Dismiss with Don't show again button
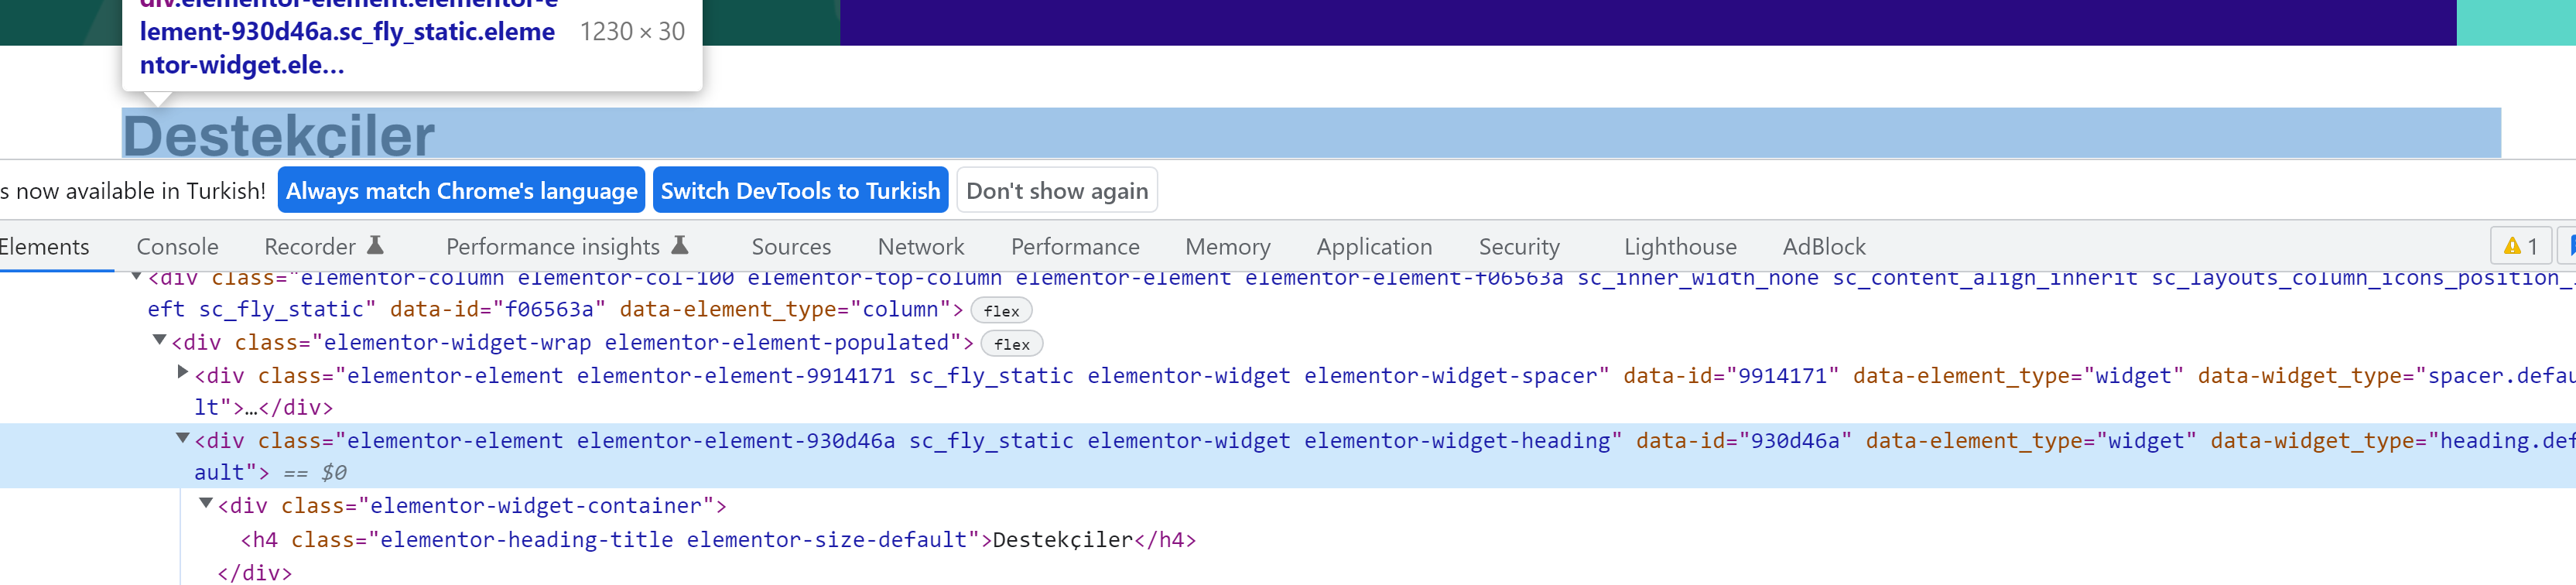 1056,190
